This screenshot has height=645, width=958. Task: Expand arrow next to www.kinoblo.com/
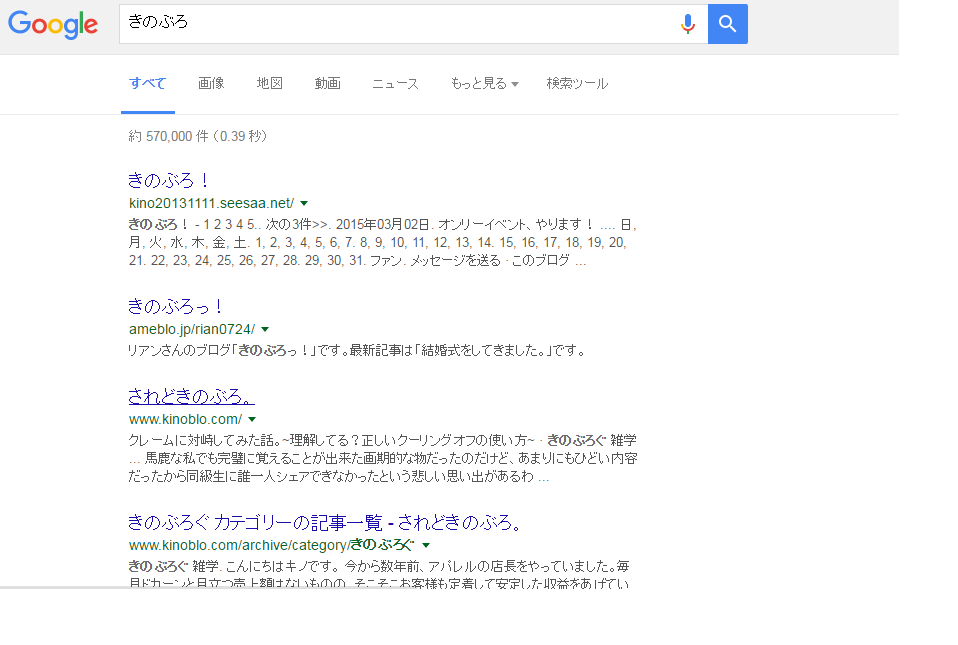pos(252,419)
